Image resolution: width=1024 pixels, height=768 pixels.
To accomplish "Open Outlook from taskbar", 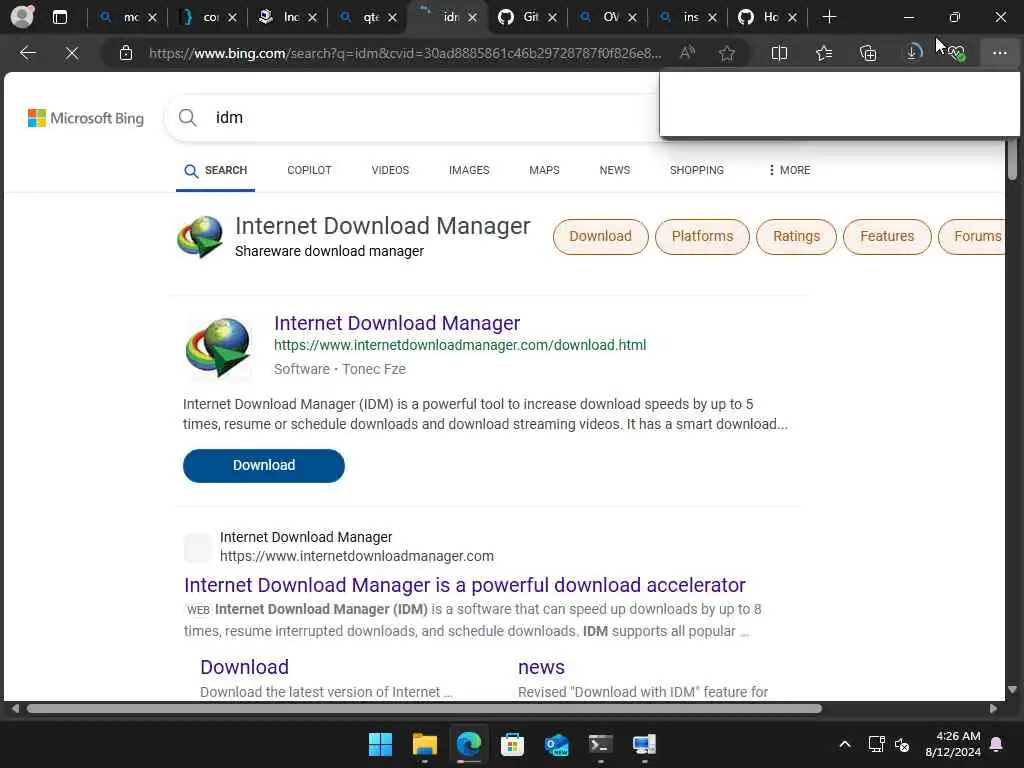I will [556, 744].
